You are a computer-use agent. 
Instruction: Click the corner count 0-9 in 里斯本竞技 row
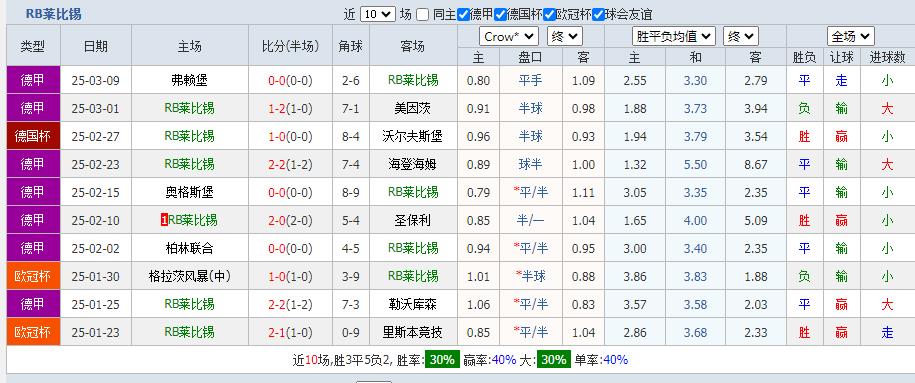coord(351,332)
